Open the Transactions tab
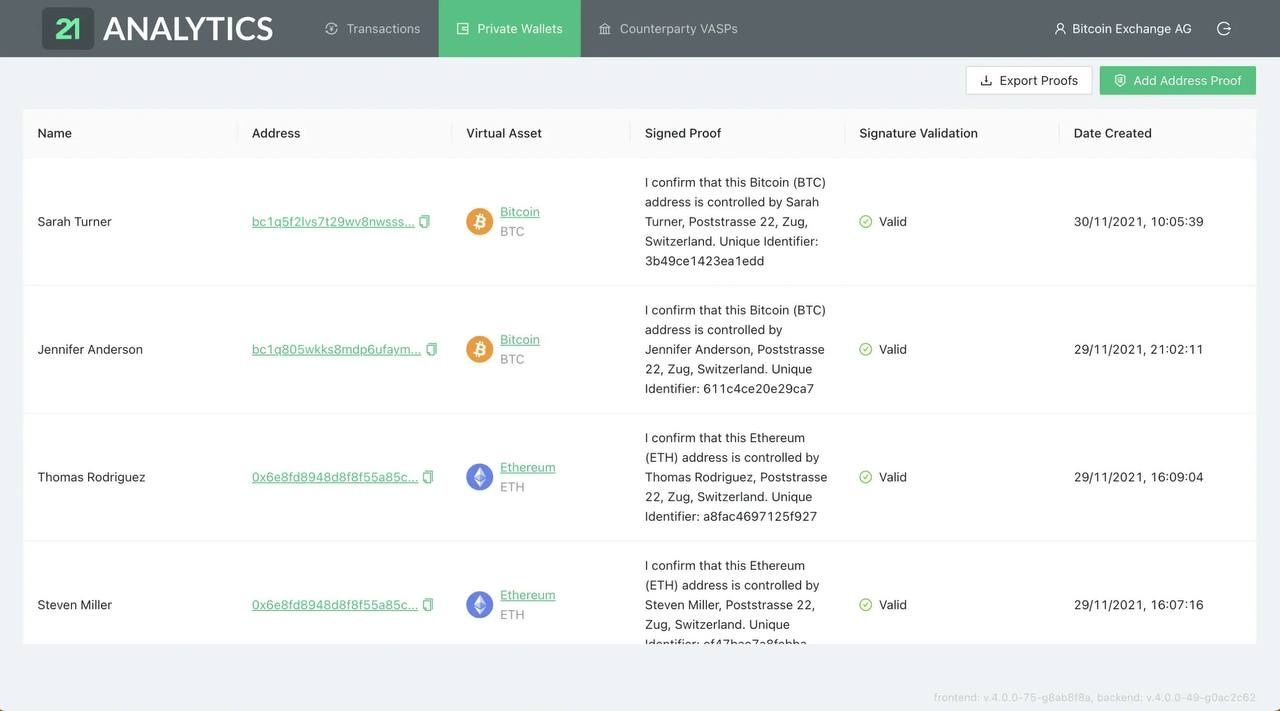 [x=372, y=29]
